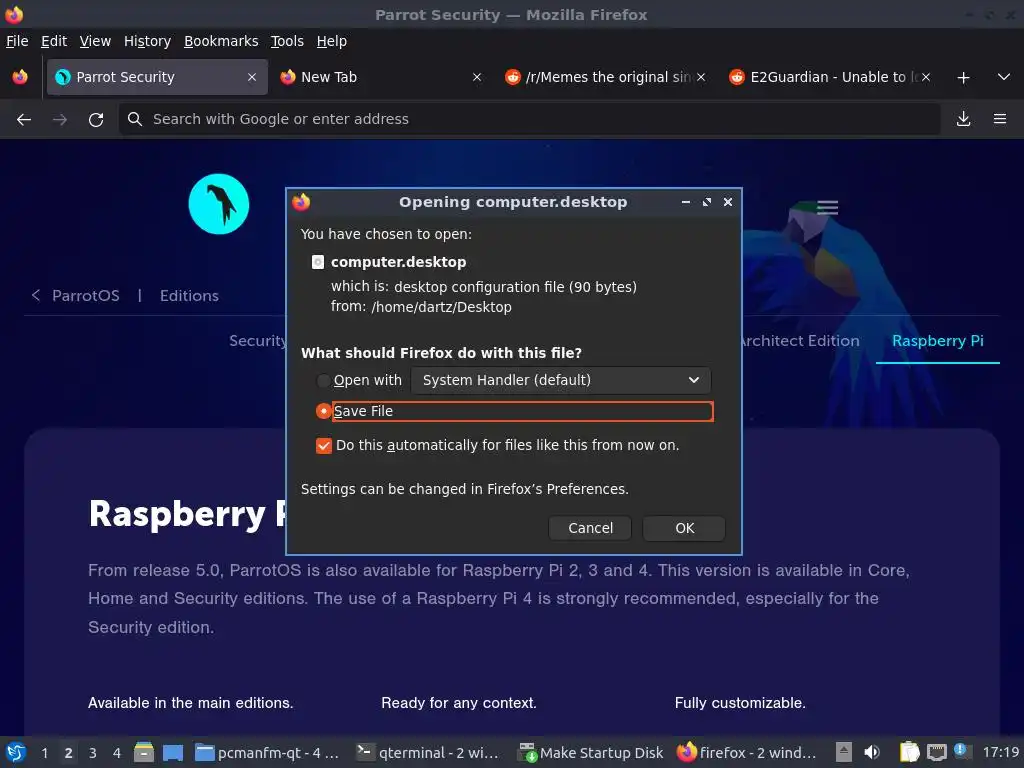
Task: Open a new tab with the plus icon
Action: (x=963, y=78)
